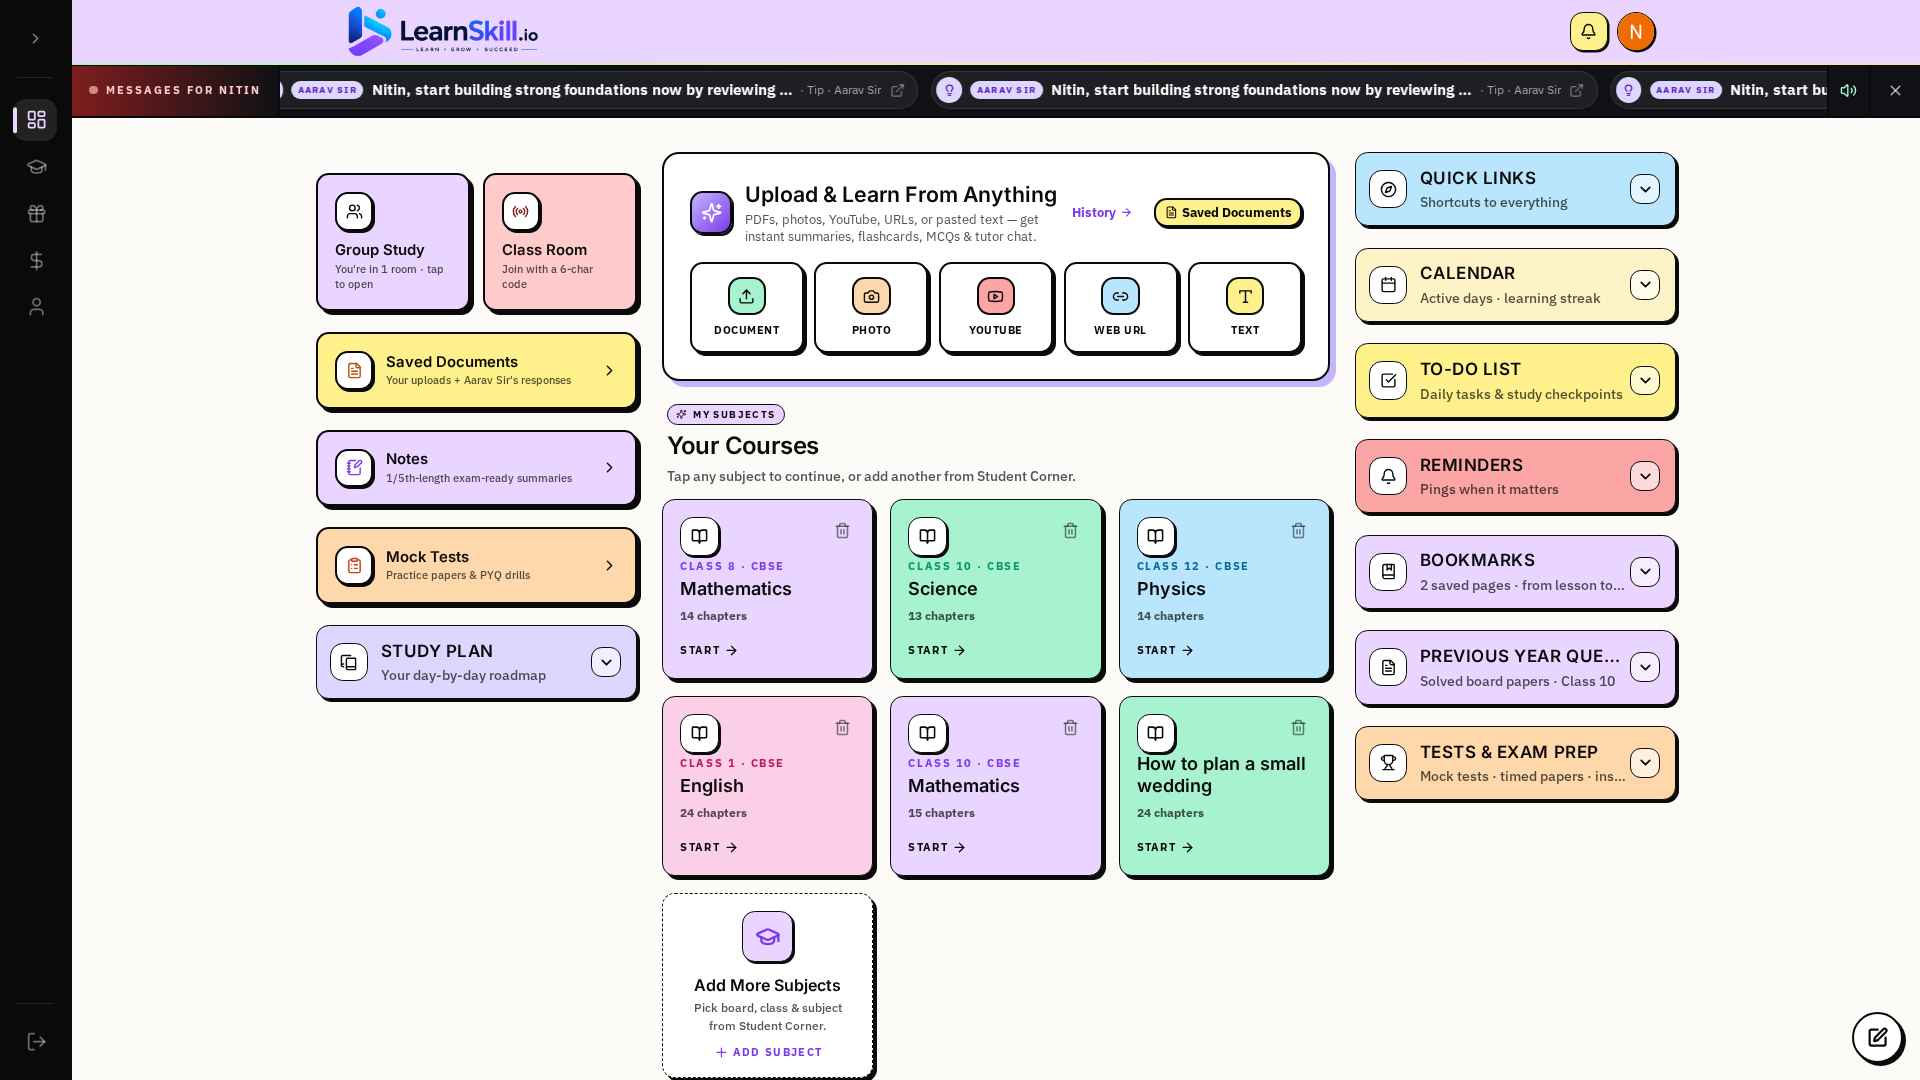Click the logout icon in sidebar
1920x1080 pixels.
[36, 1042]
